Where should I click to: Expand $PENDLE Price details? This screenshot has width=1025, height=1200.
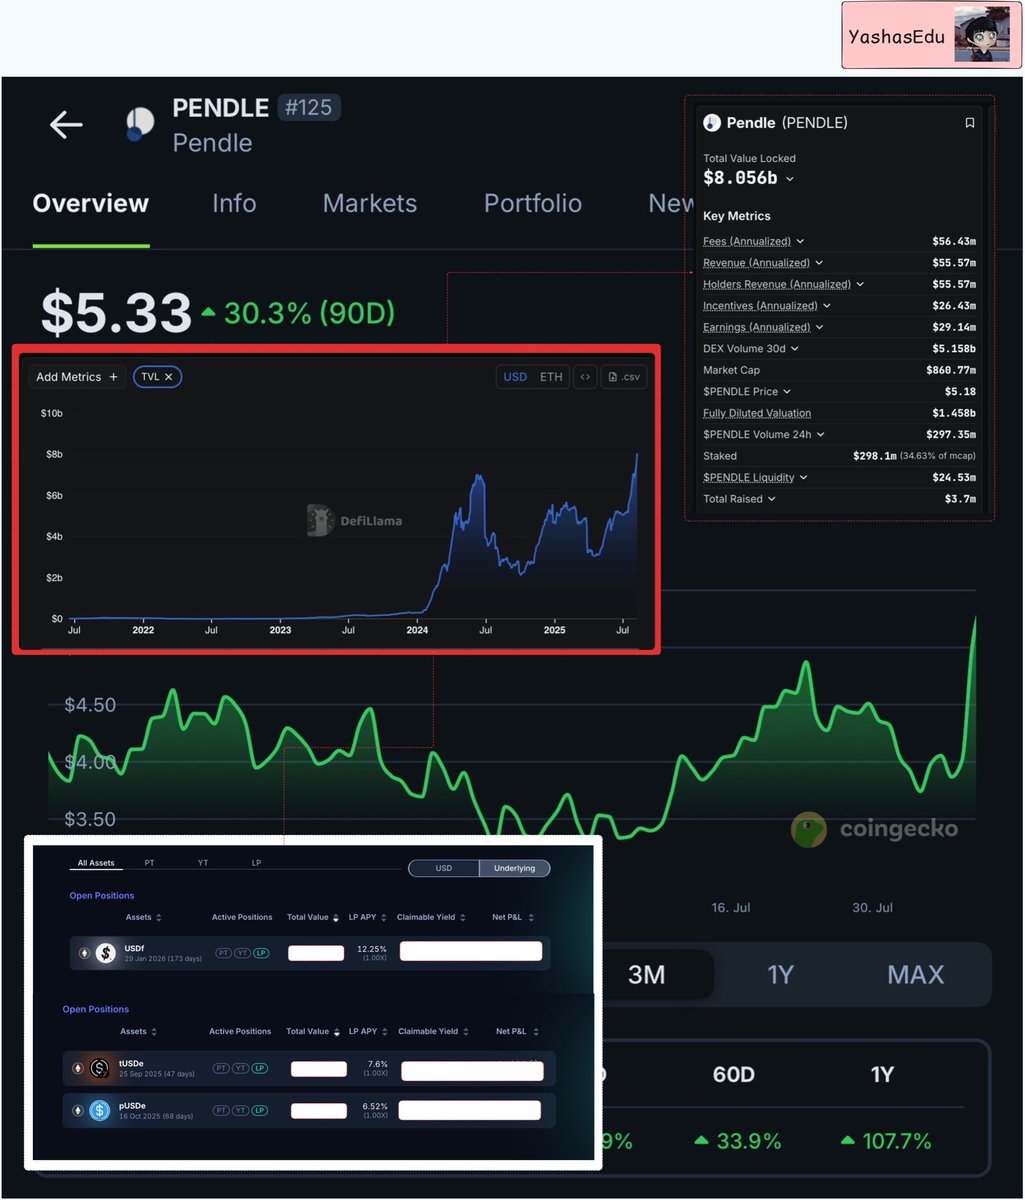pyautogui.click(x=787, y=392)
